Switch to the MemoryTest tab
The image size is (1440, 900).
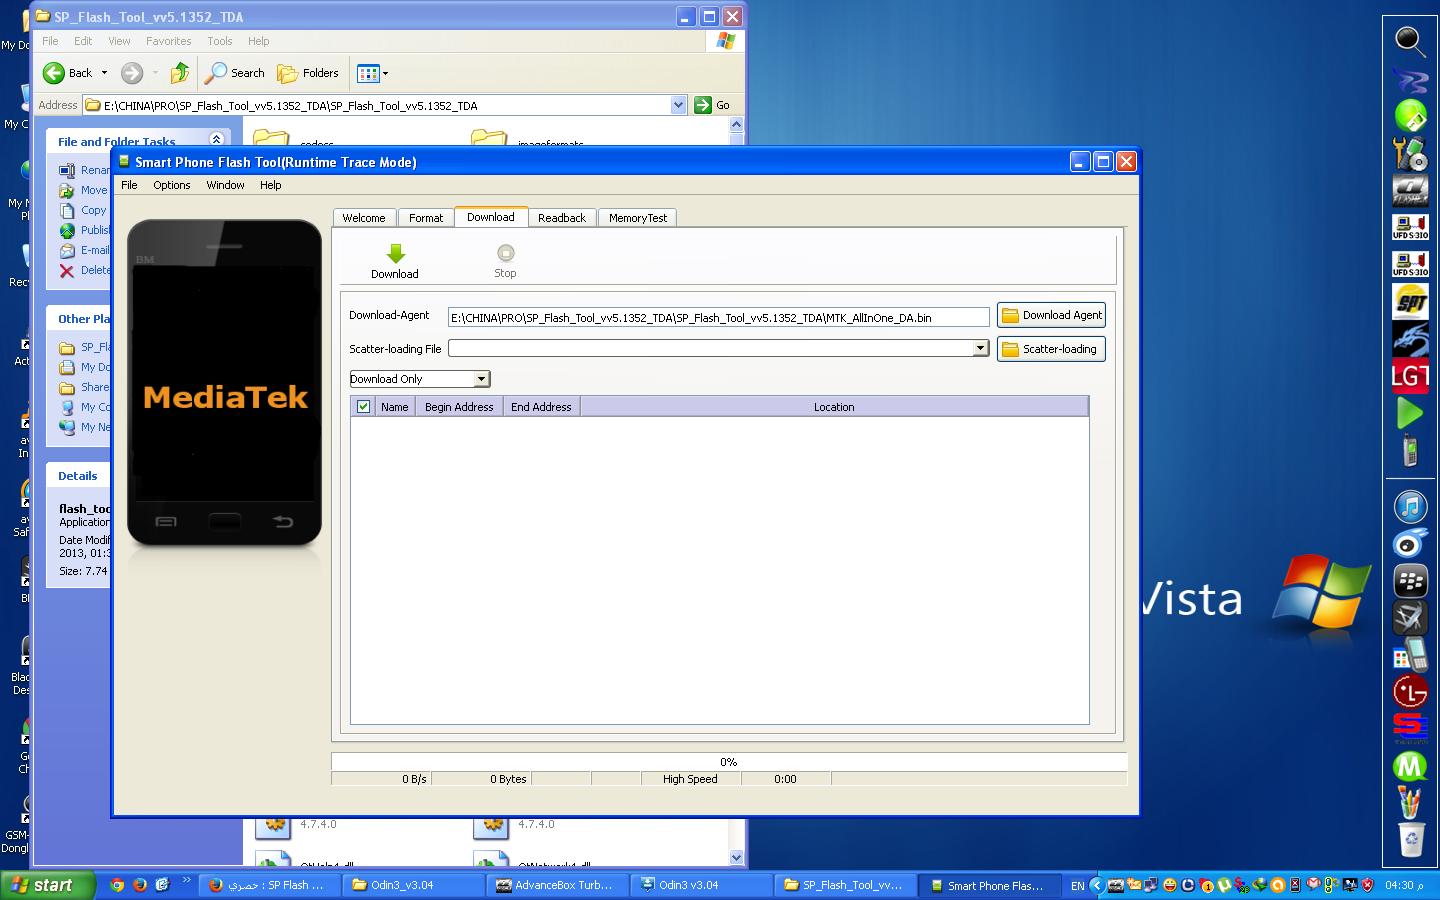638,218
